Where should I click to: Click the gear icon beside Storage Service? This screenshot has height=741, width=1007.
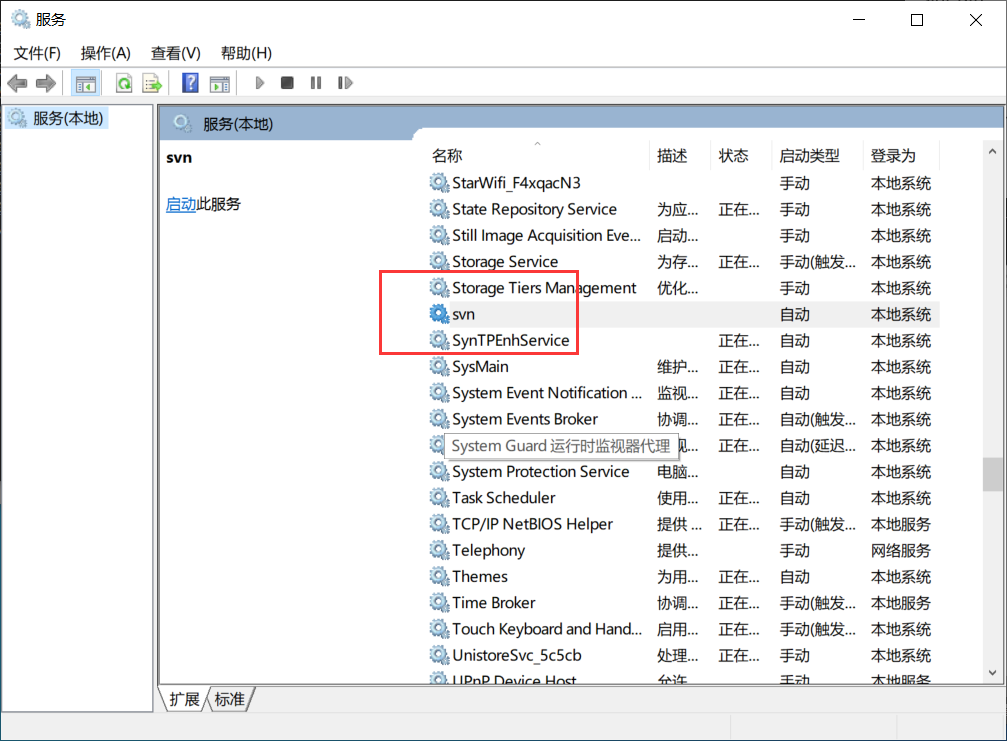pos(439,261)
